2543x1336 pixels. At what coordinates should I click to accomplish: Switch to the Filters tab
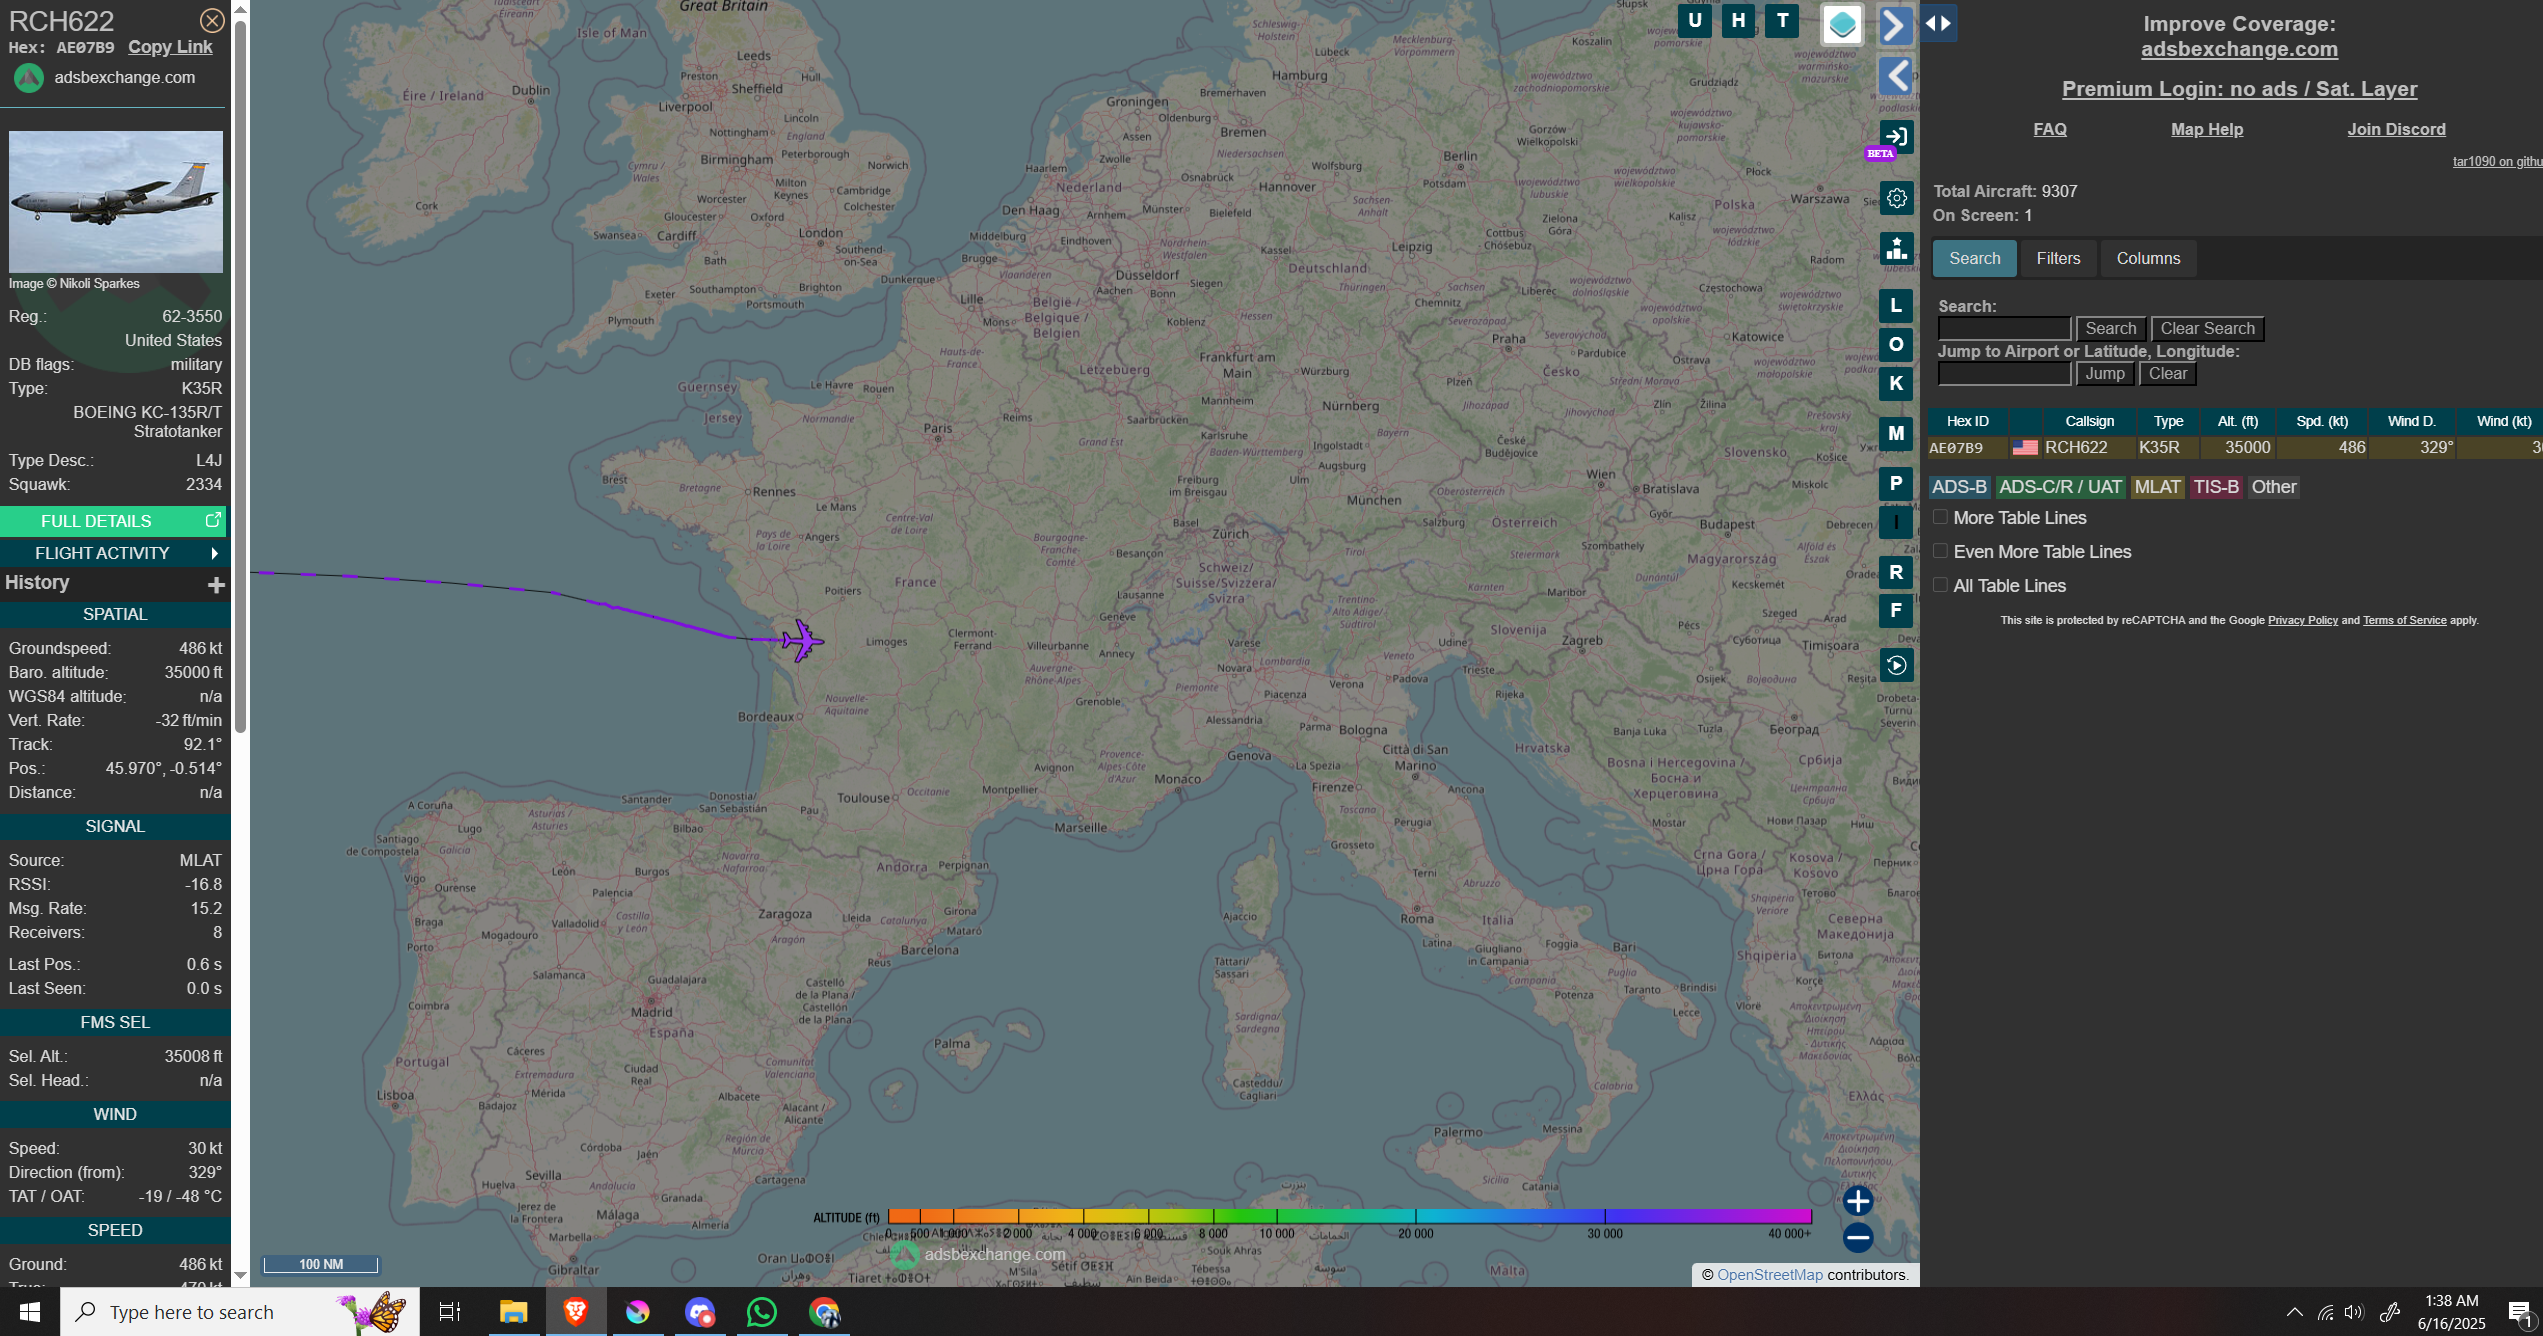[x=2058, y=258]
